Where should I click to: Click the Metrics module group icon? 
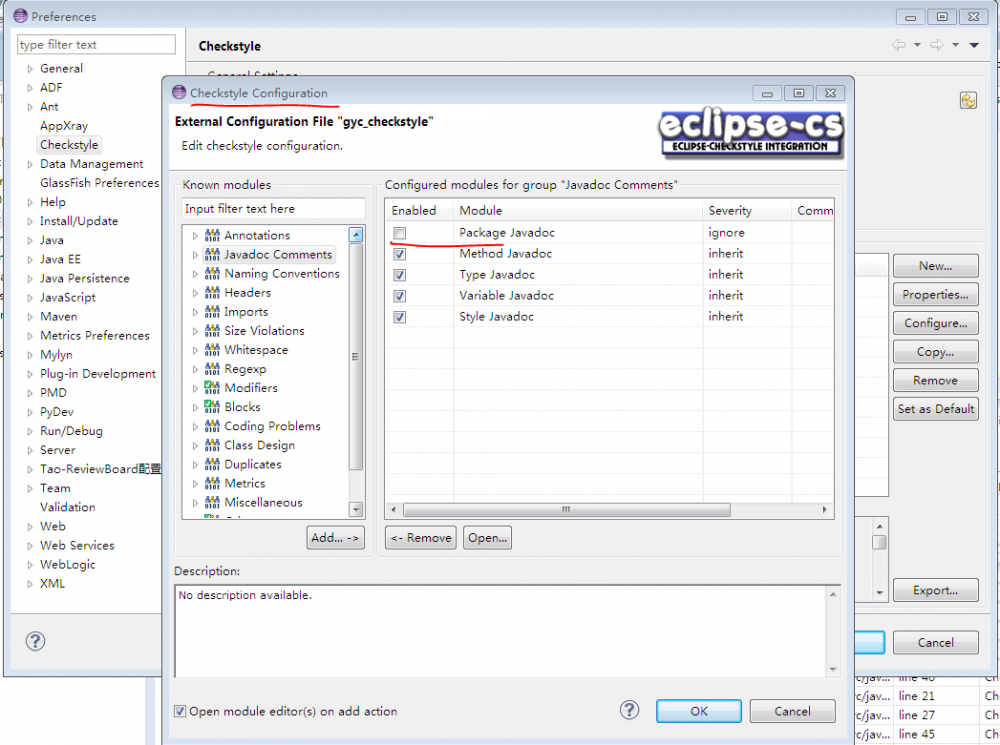(212, 483)
